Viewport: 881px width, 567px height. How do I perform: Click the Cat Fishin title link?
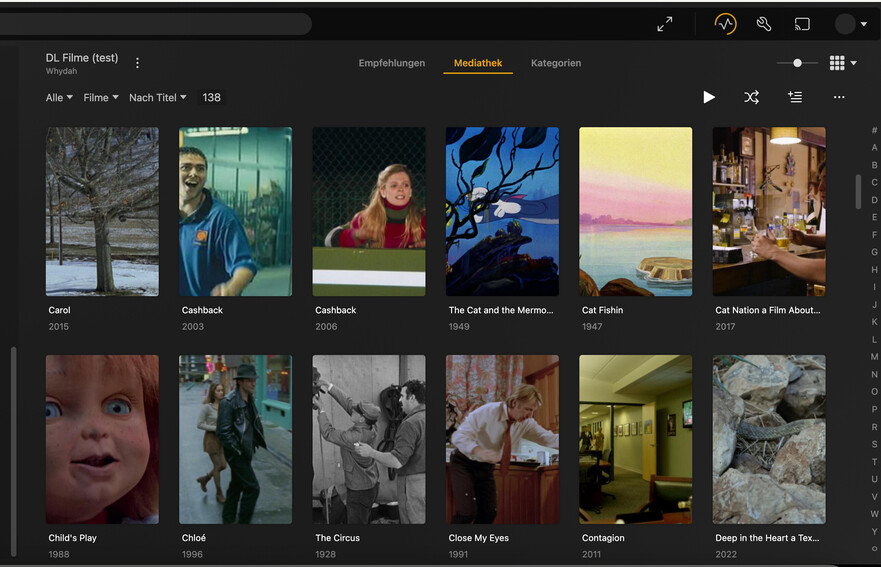(602, 310)
